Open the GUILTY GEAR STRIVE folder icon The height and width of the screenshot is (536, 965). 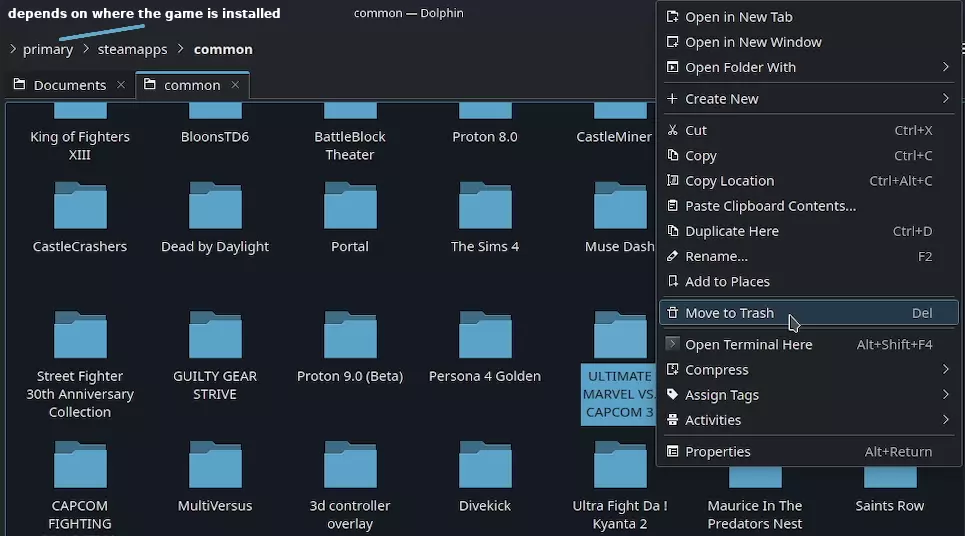pyautogui.click(x=215, y=335)
